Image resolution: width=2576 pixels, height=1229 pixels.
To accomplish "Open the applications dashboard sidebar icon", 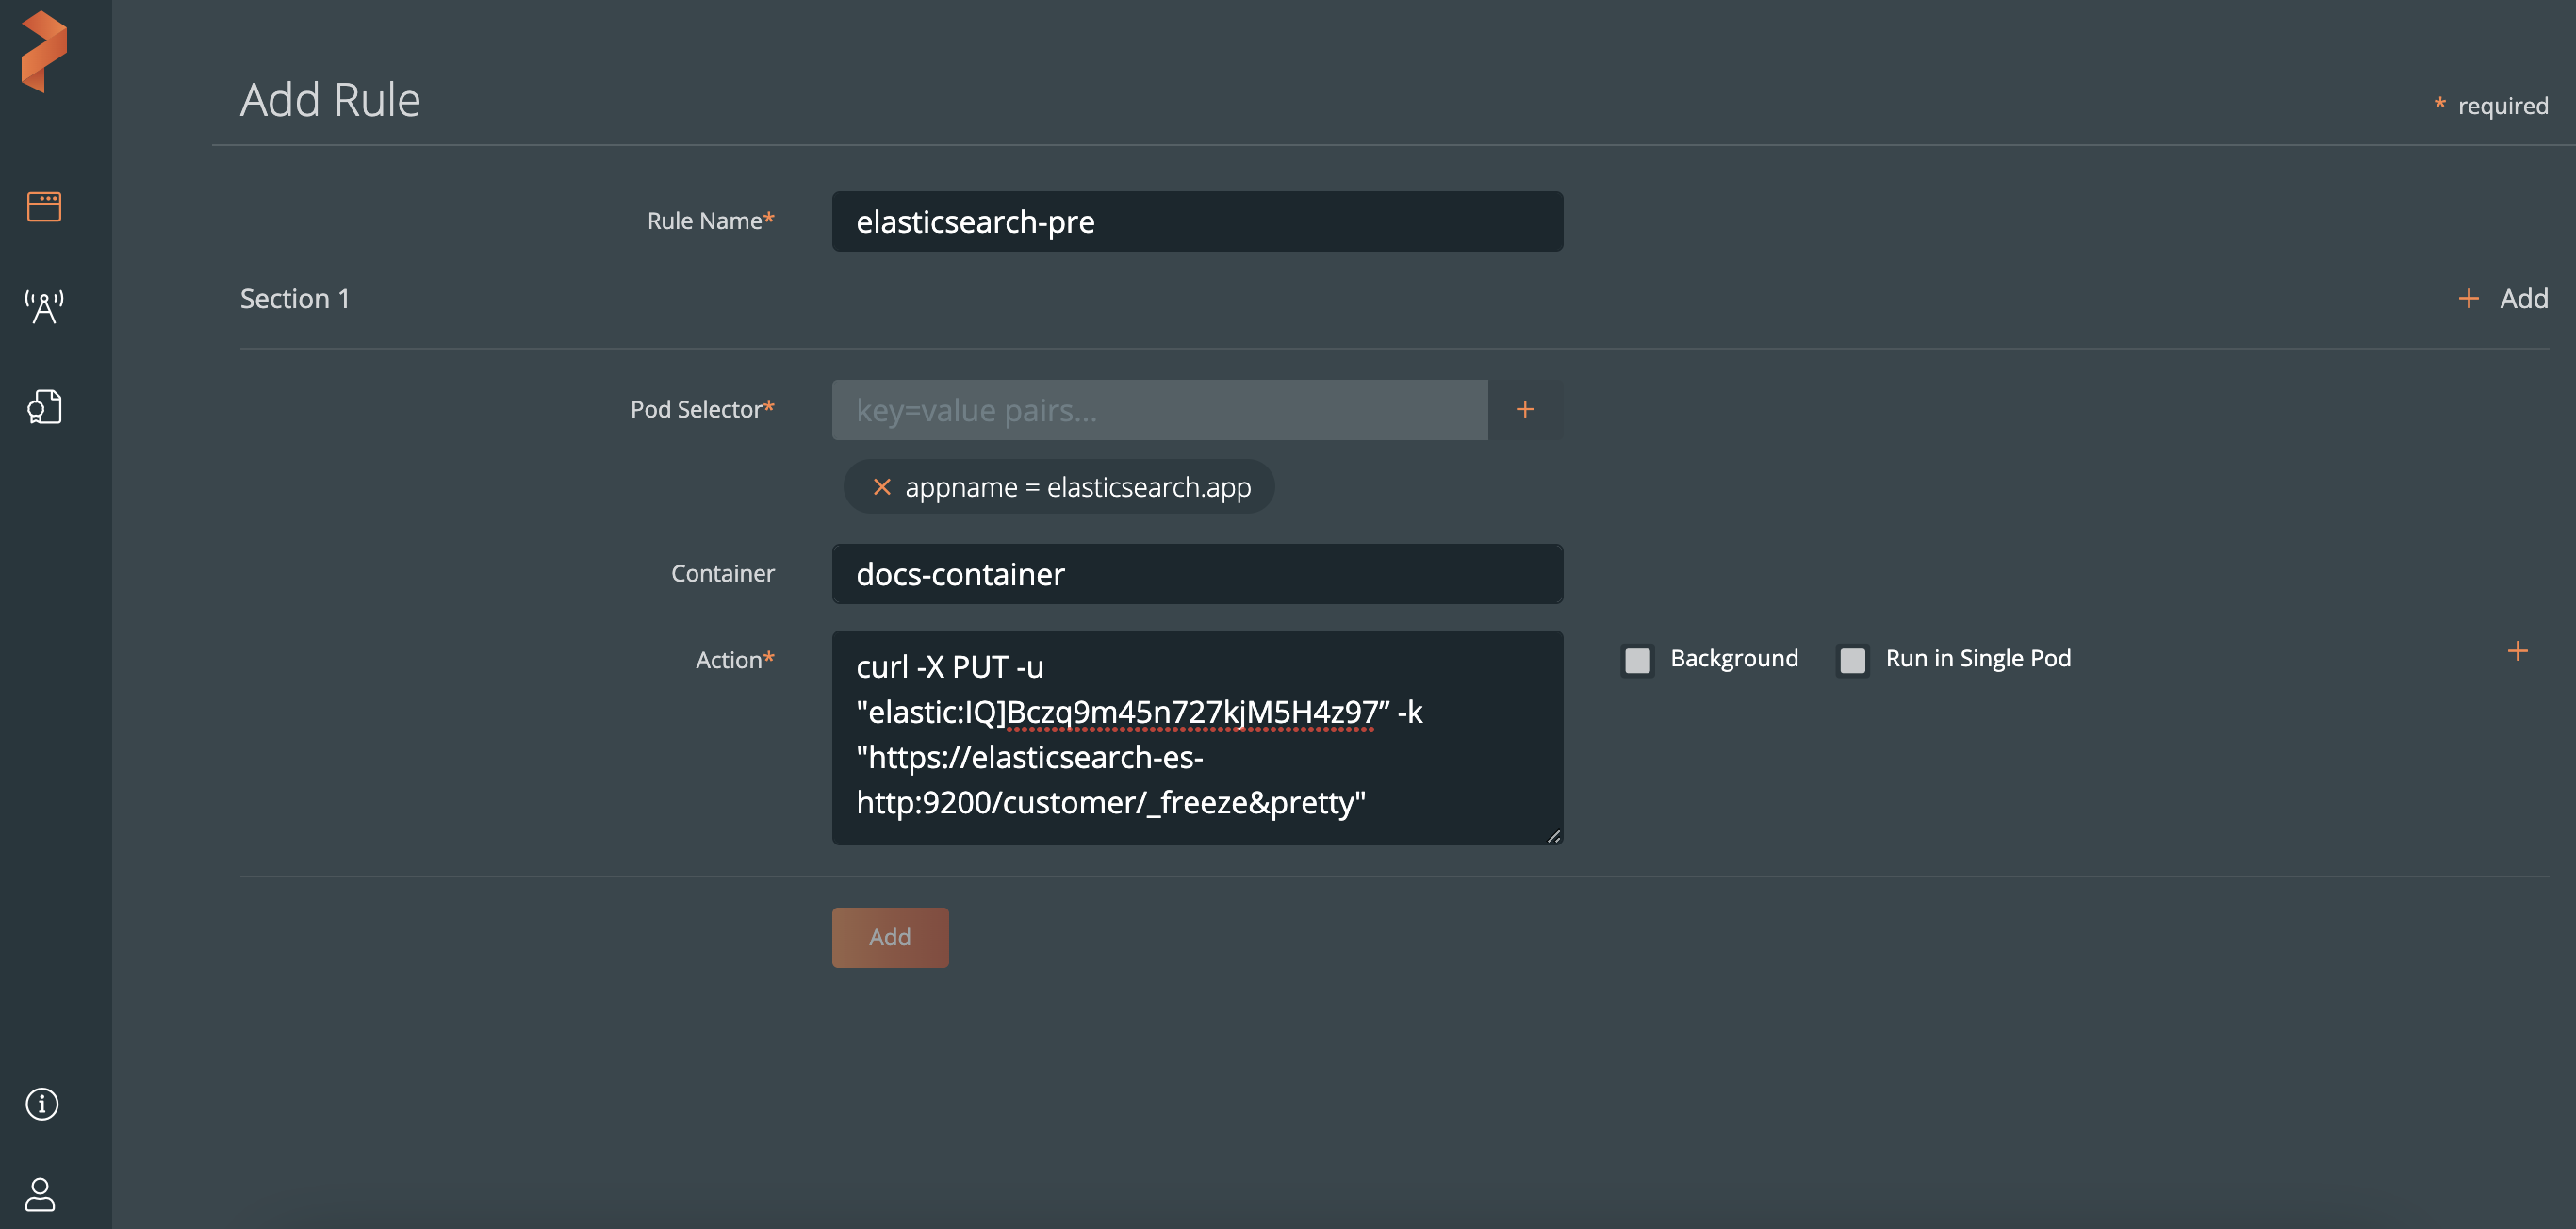I will coord(44,207).
